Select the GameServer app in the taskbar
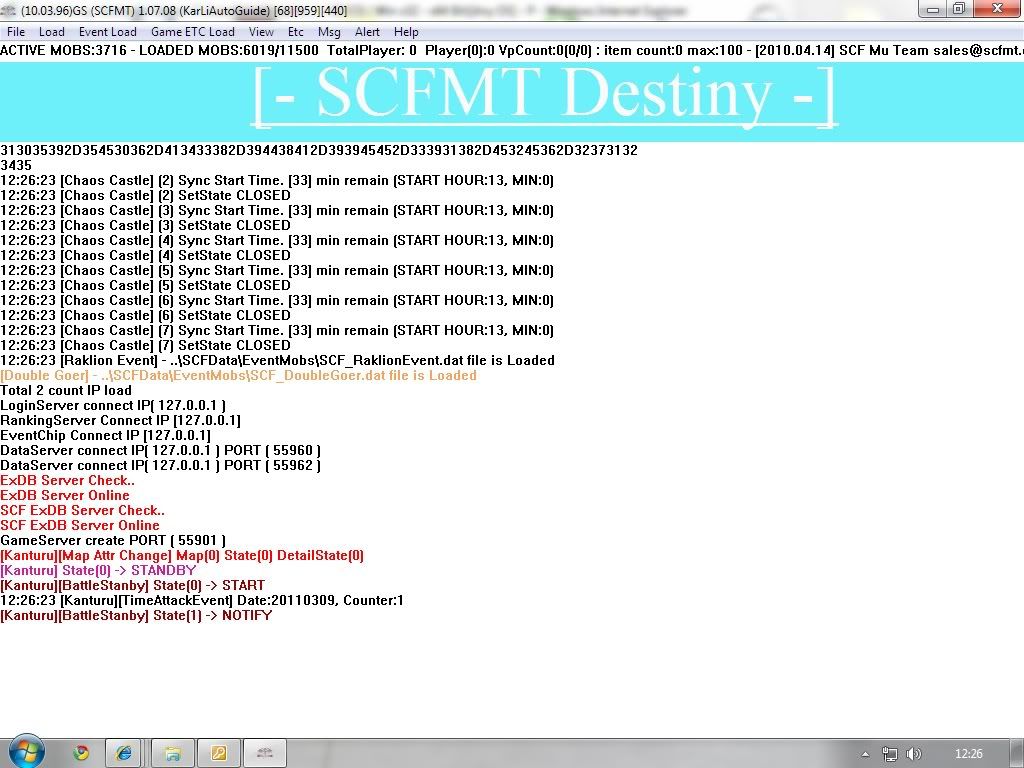Screen dimensions: 1024x768 click(x=265, y=753)
